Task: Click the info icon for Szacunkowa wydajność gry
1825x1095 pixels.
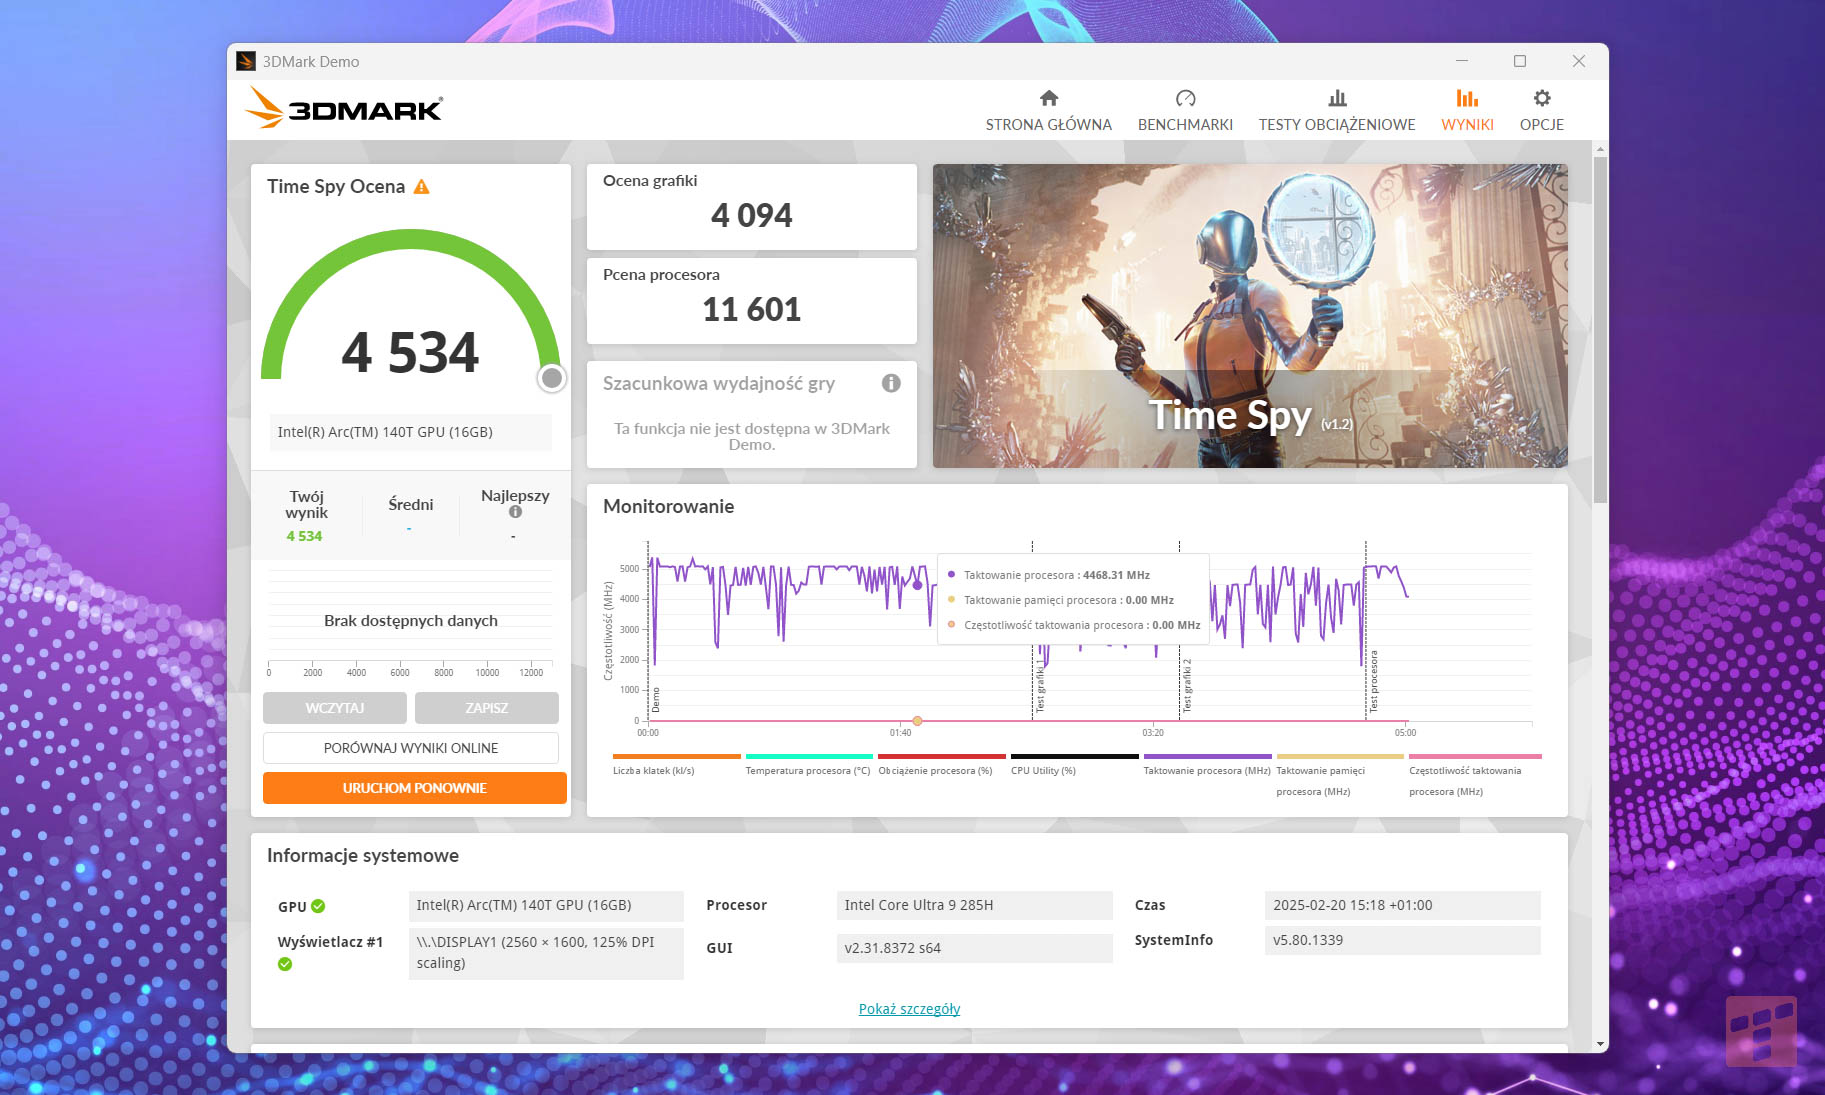Action: tap(891, 383)
